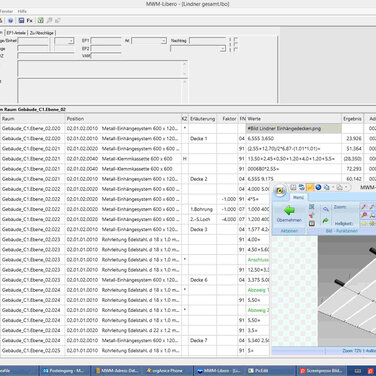Click the greyed binoculars search toolbar icon

tap(49, 21)
